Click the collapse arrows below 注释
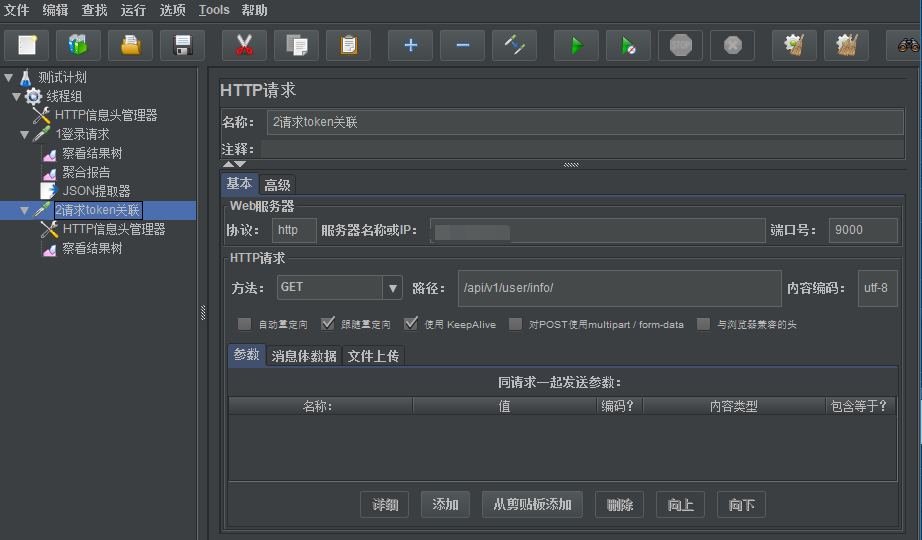 tap(235, 164)
